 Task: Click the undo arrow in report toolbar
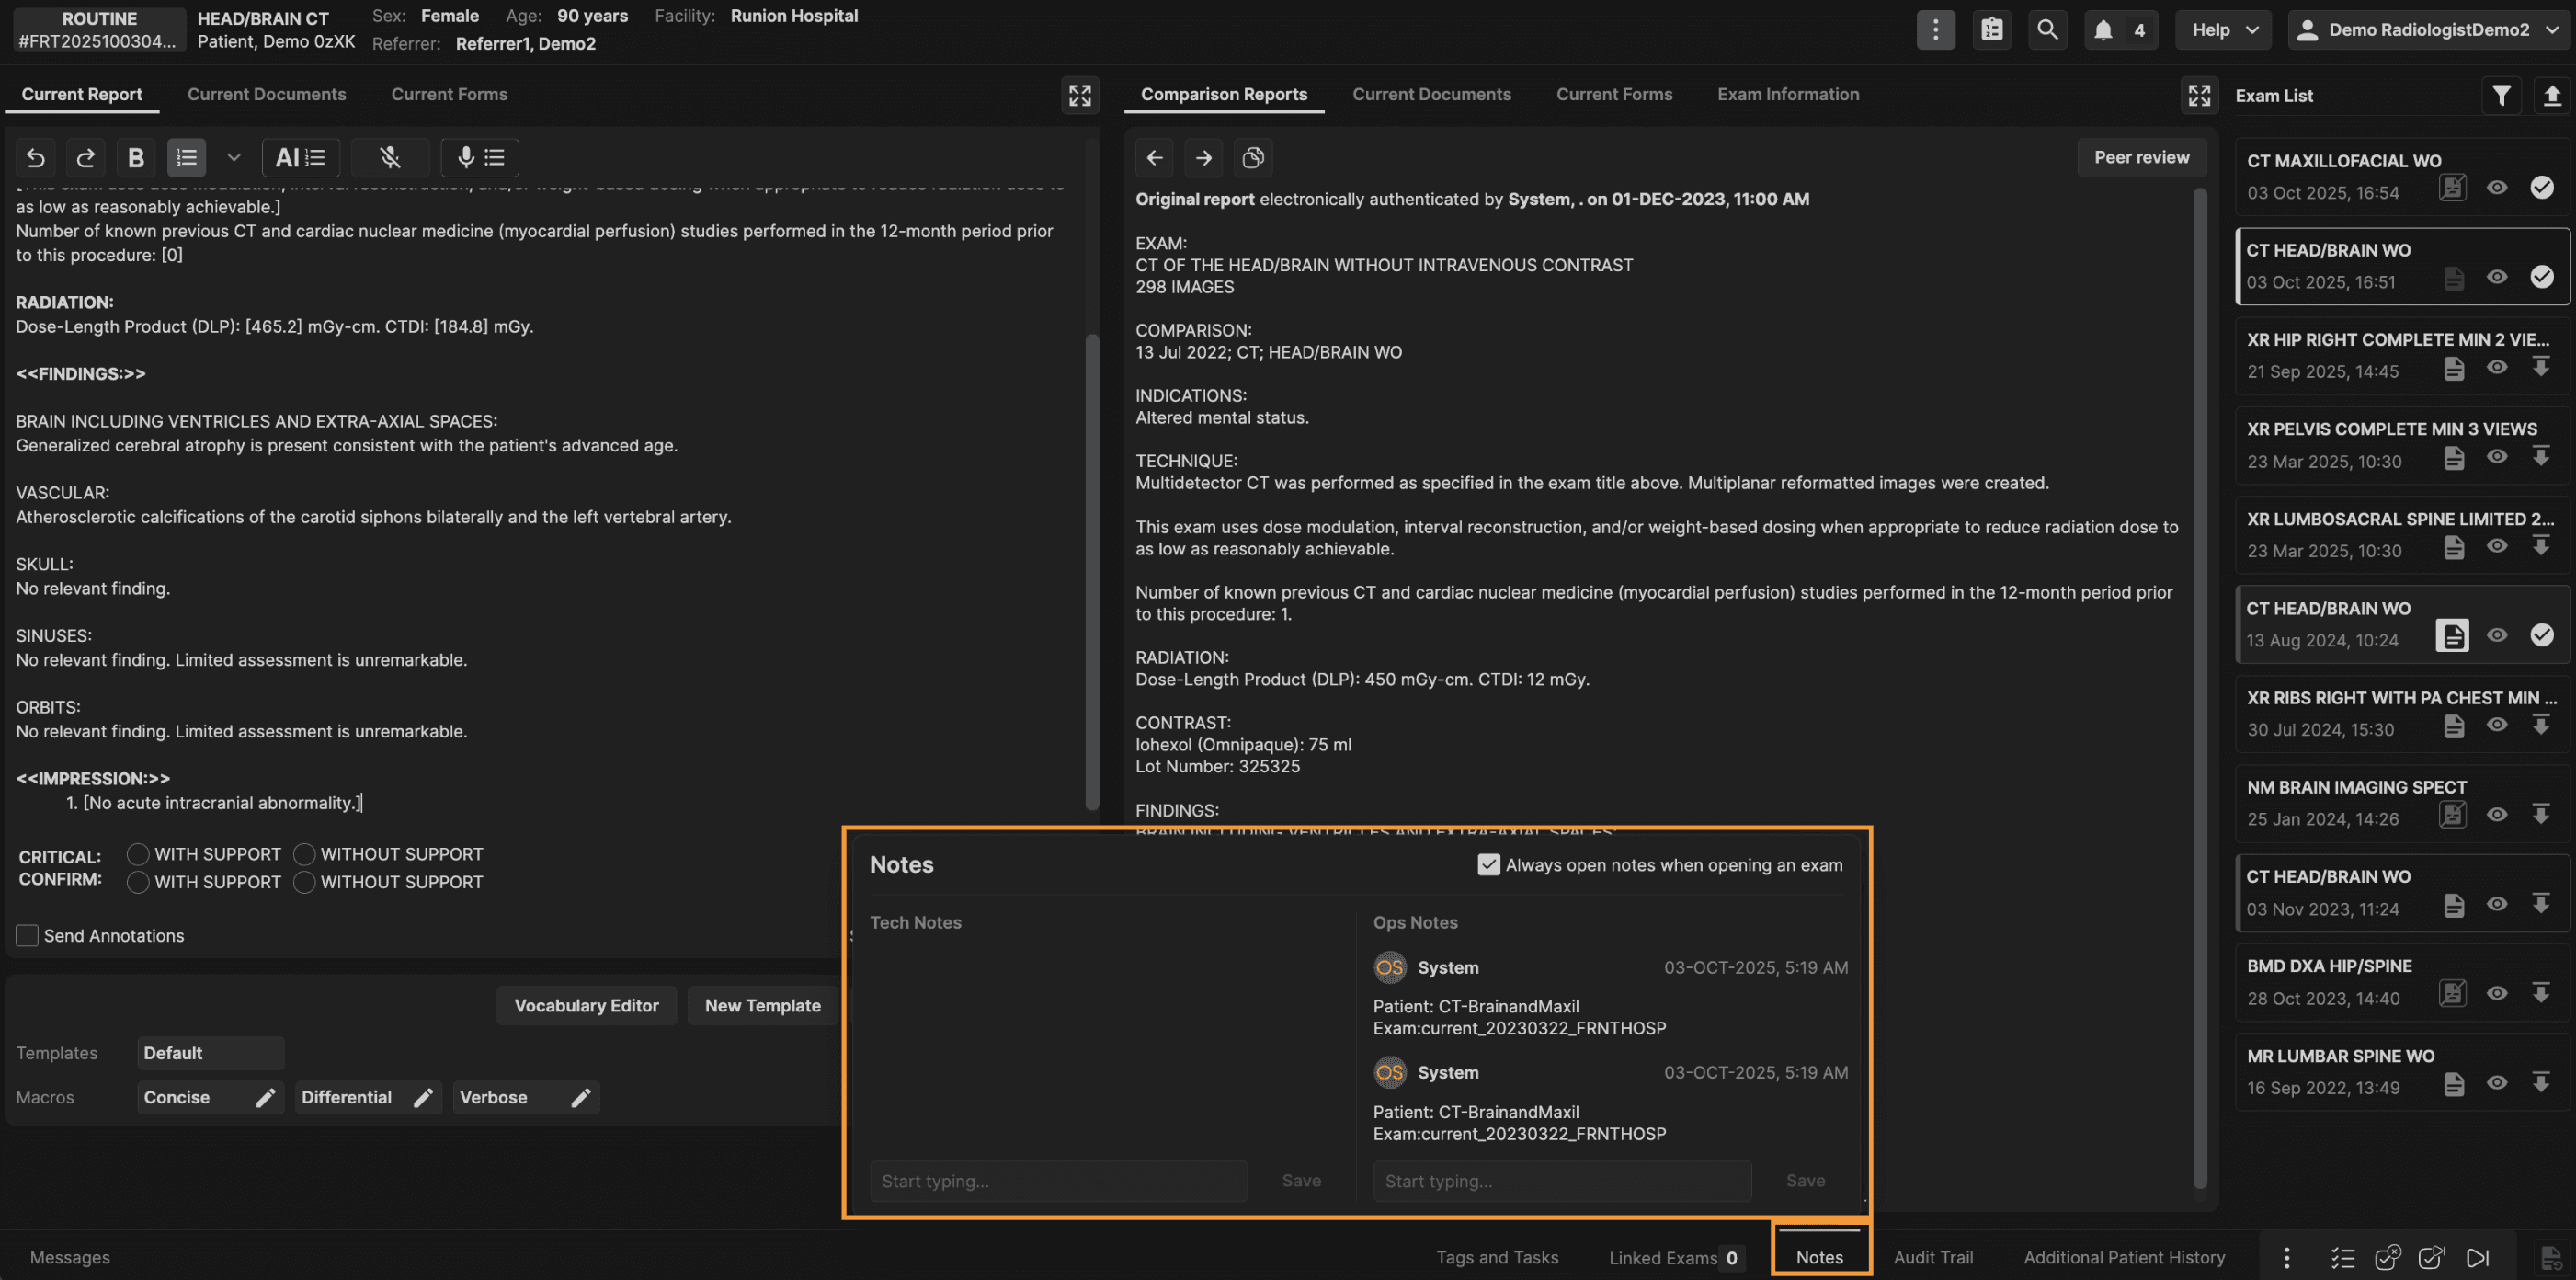pyautogui.click(x=35, y=157)
